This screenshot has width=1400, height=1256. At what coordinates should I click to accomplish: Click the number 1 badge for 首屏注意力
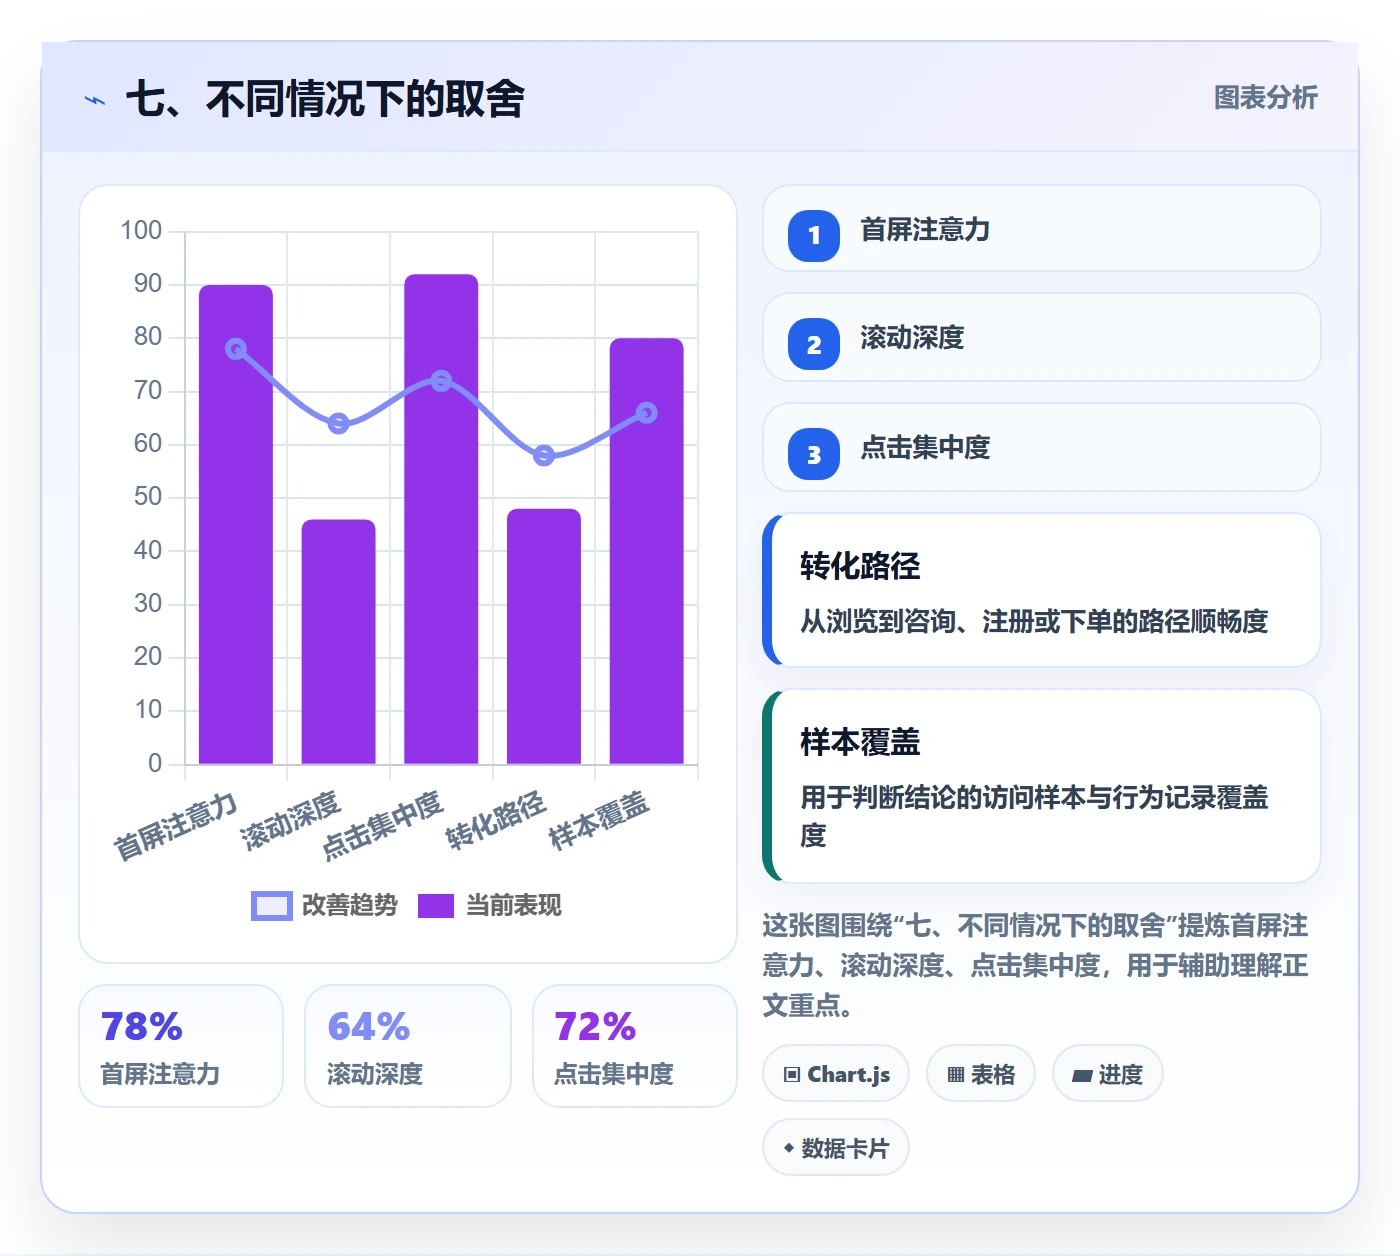click(x=814, y=236)
